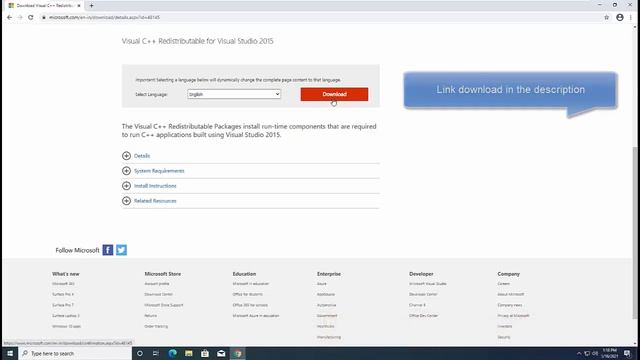Open the Account profile footer link
Screen dimensions: 640x360
(x=157, y=284)
